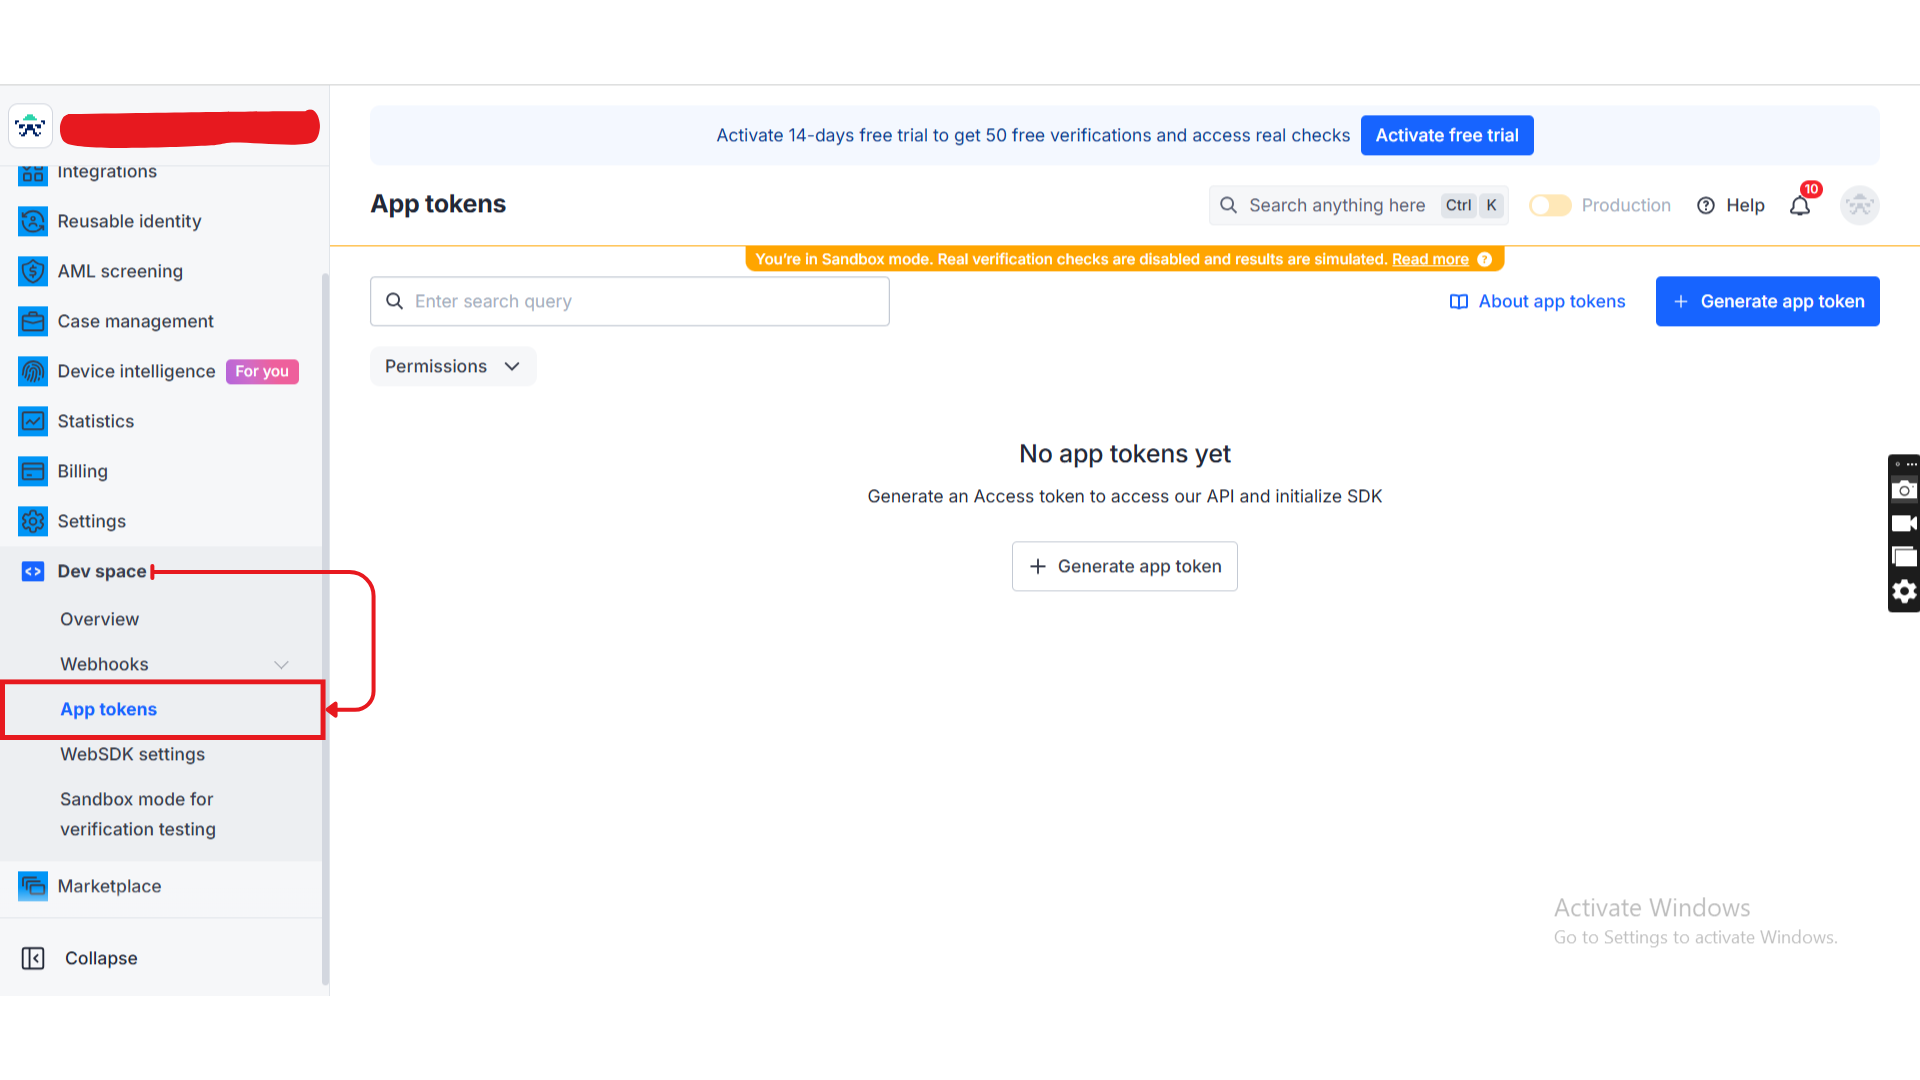Open the About app tokens link

pyautogui.click(x=1537, y=301)
